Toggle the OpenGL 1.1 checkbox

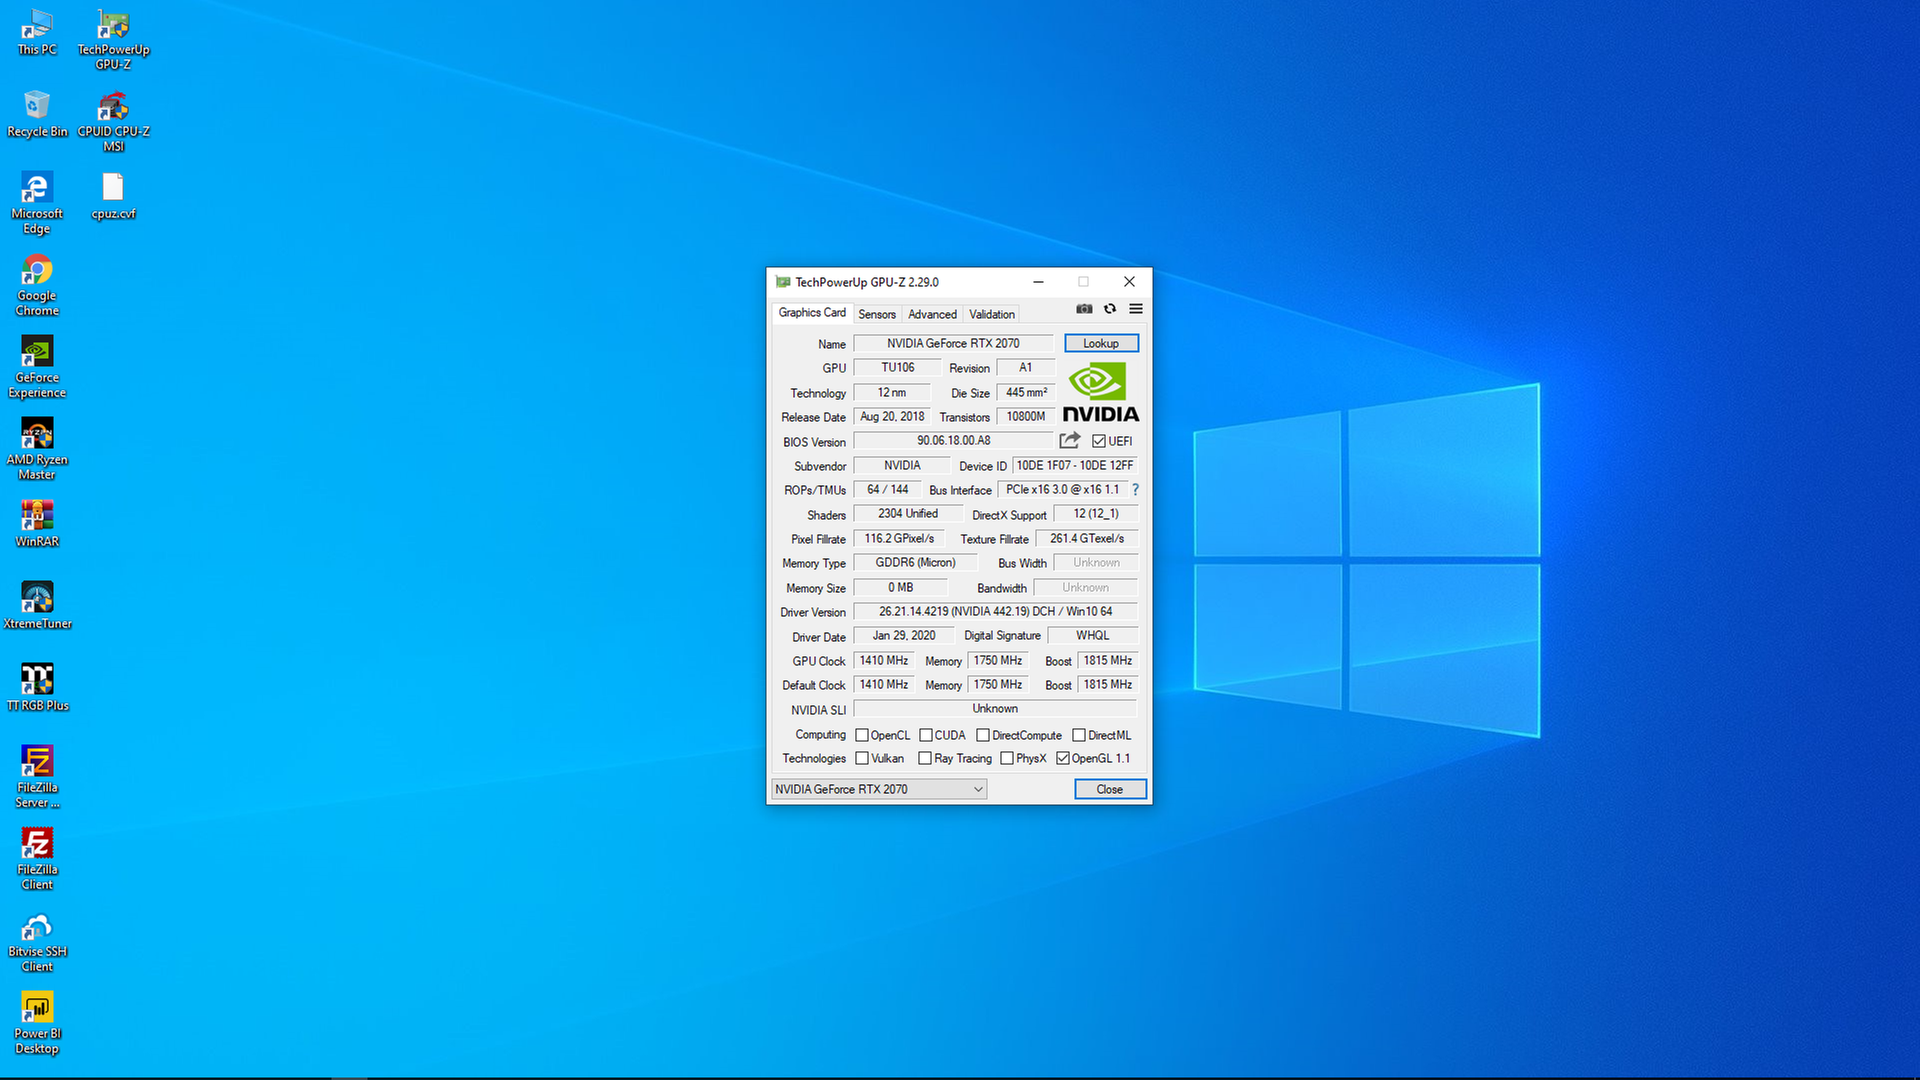(1062, 758)
